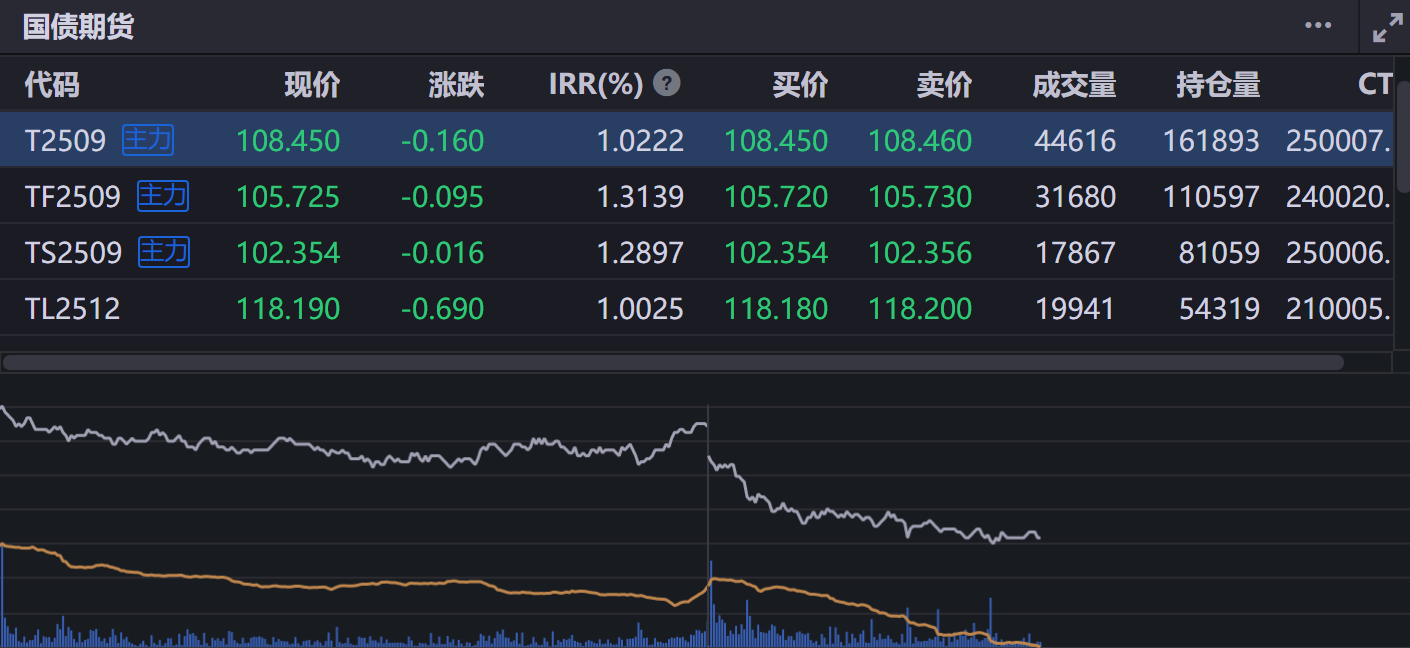Click the T2509 ask price 108.460
Screen dimensions: 1410x648
click(920, 141)
